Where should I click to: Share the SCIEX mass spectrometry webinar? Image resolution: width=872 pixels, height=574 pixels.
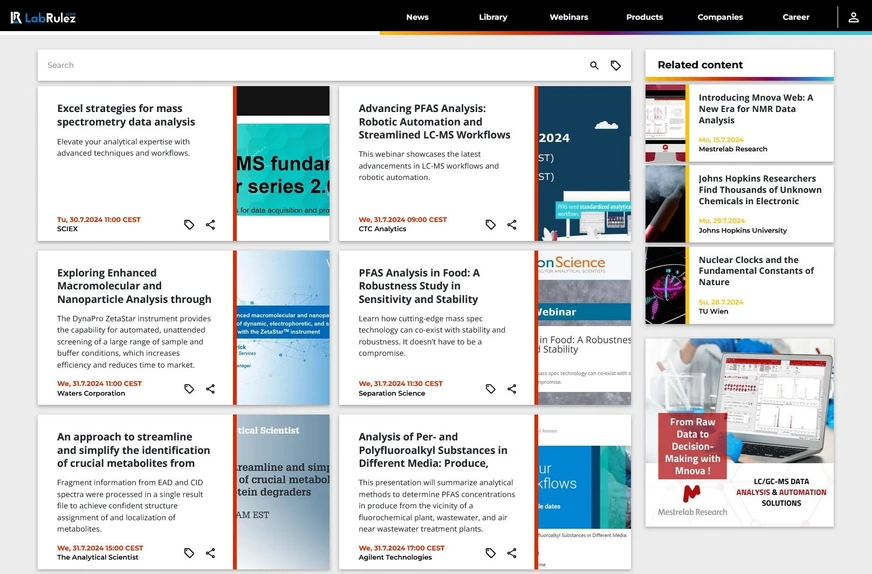coord(210,225)
